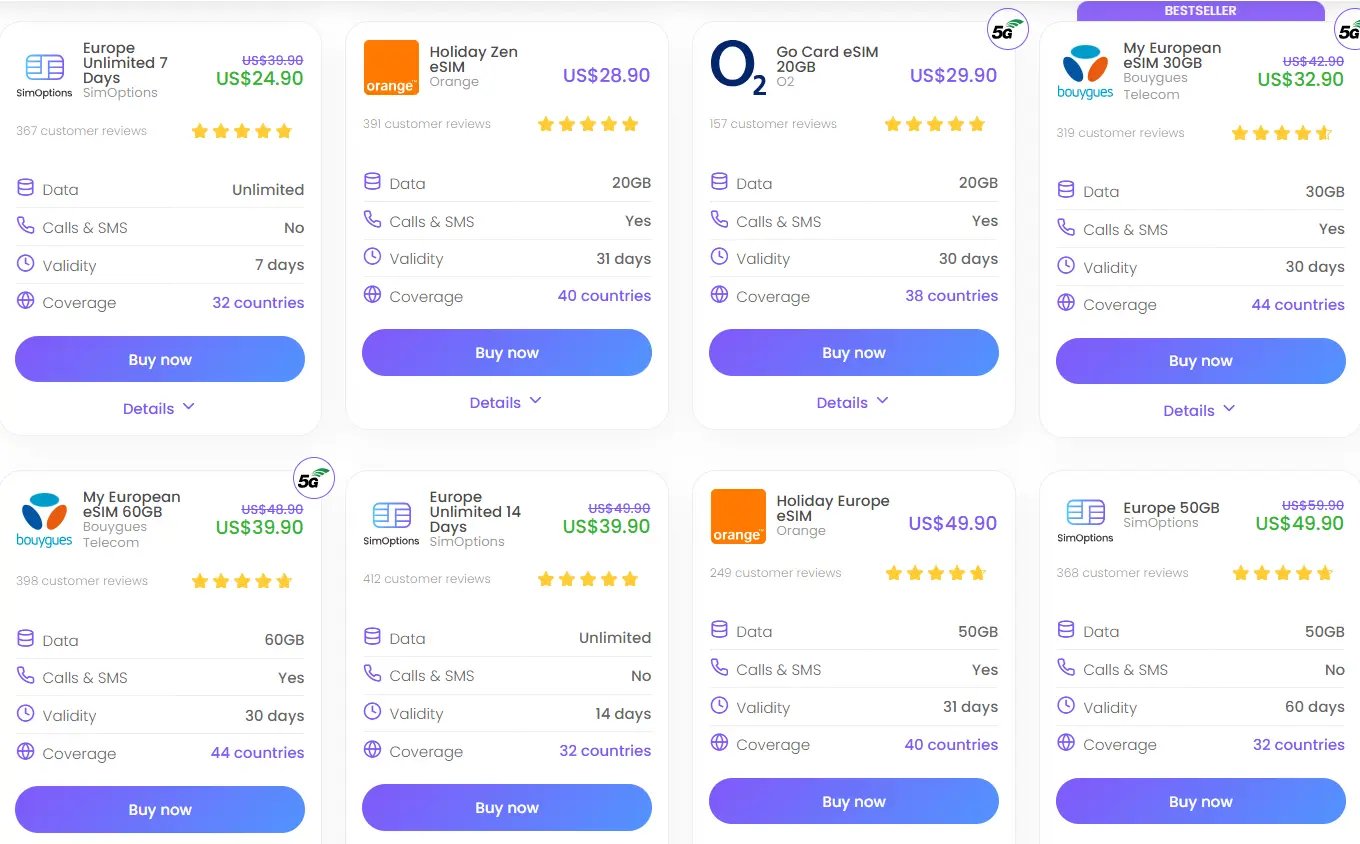The width and height of the screenshot is (1360, 844).
Task: Click the phone Calls & SMS icon on Go Card
Action: [x=717, y=221]
